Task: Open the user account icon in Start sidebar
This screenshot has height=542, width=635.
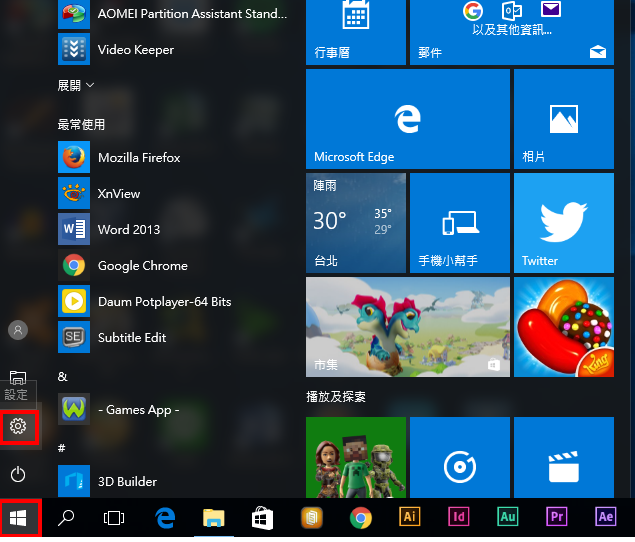Action: [18, 330]
